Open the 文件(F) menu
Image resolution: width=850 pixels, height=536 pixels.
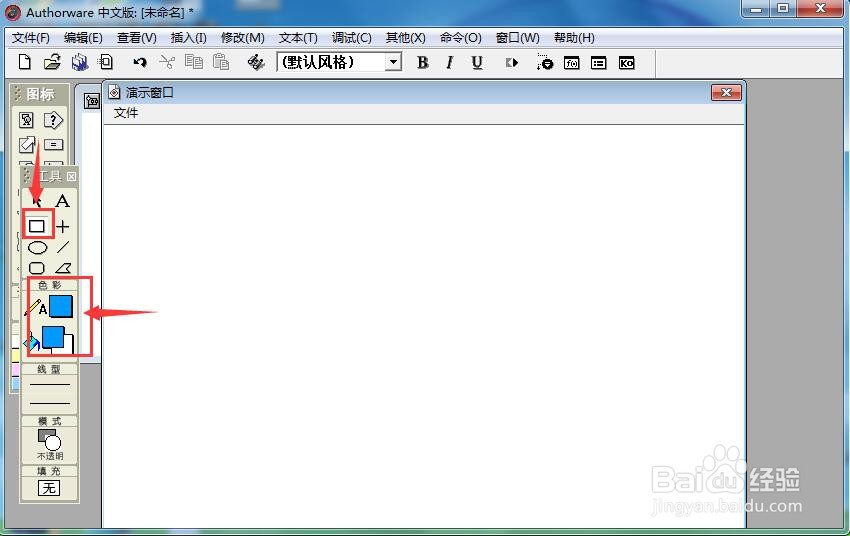31,38
